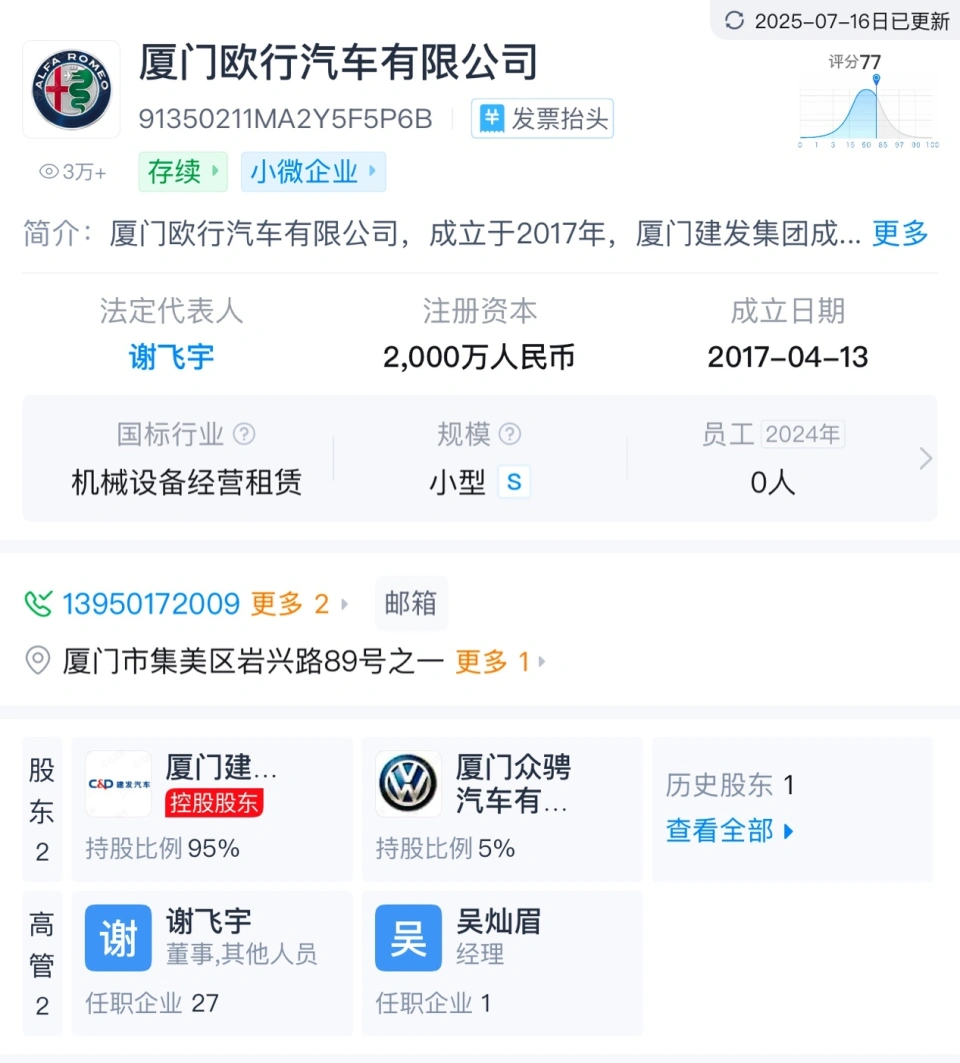Click 任职企业 27 under 谢飞宇

coord(152,1003)
